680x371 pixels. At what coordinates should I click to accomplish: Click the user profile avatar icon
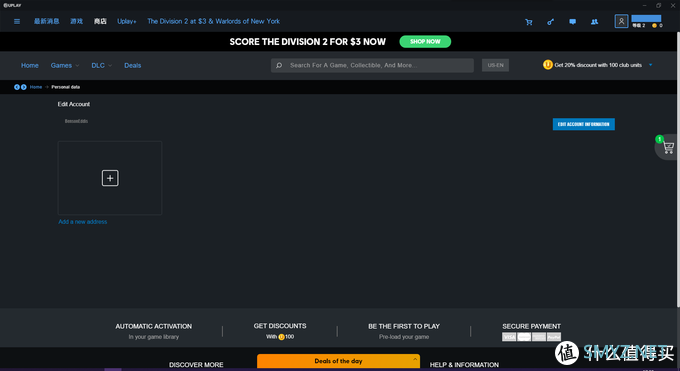(621, 21)
